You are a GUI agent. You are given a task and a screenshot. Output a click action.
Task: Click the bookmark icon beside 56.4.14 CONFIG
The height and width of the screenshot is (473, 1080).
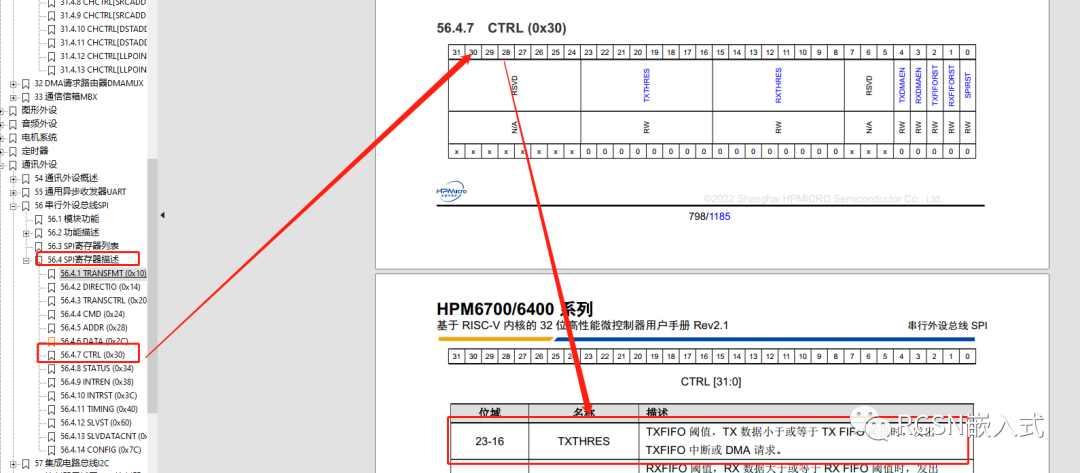click(x=52, y=450)
